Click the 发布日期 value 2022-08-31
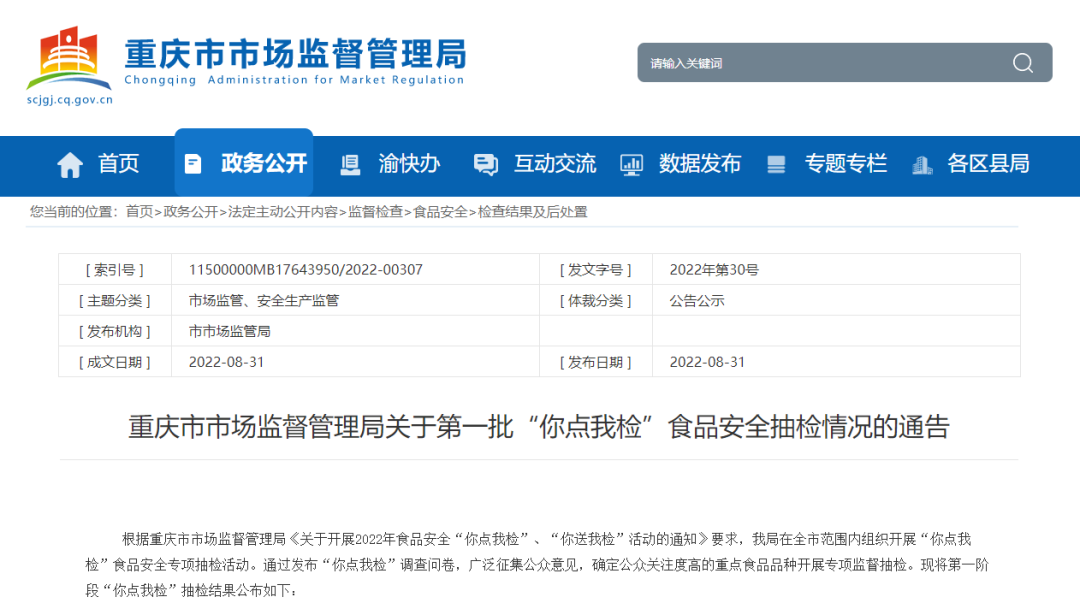This screenshot has height=603, width=1080. [x=707, y=362]
